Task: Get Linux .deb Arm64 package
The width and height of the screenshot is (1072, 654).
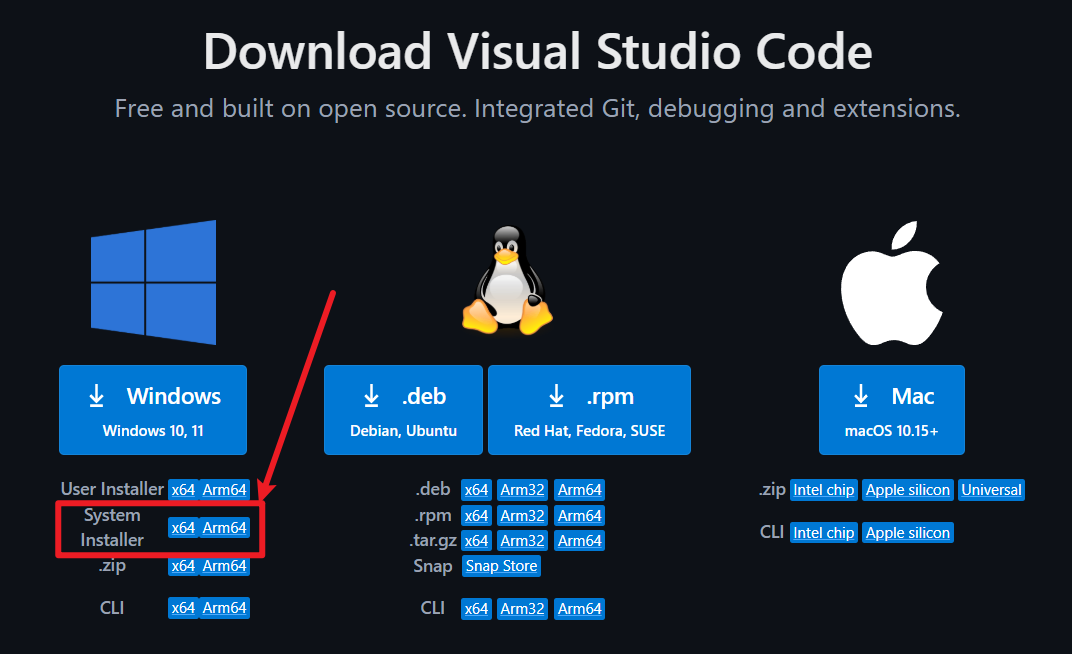Action: 580,490
